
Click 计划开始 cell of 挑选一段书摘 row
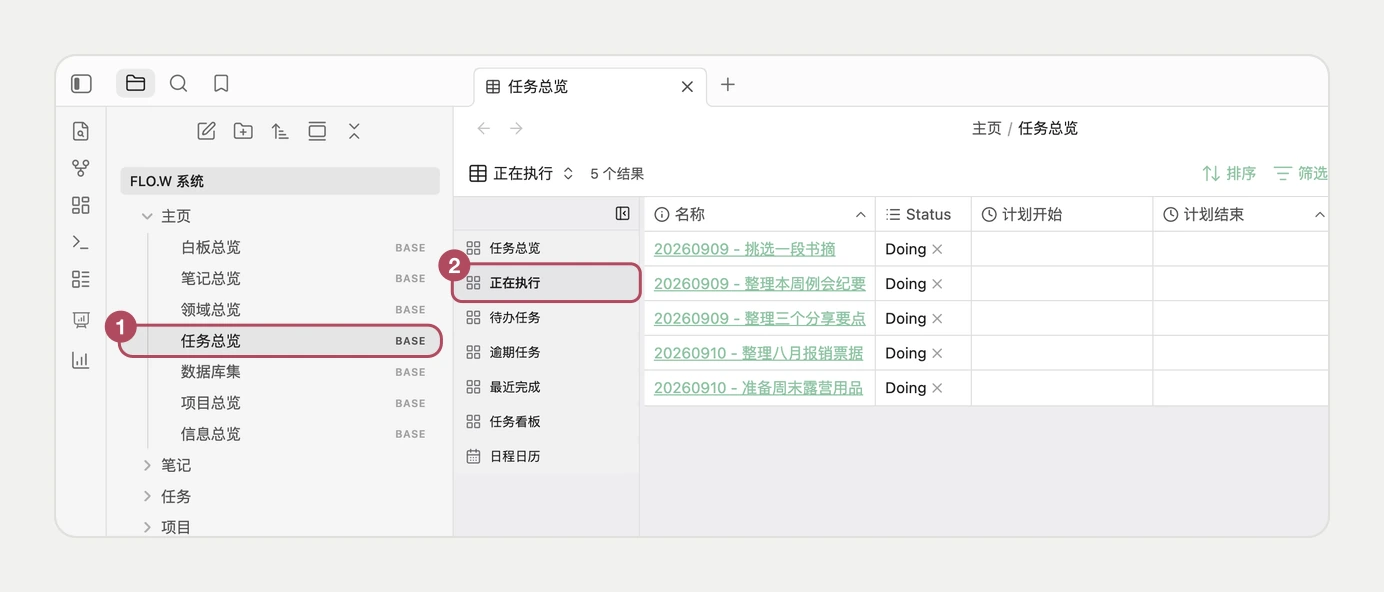pos(1062,249)
